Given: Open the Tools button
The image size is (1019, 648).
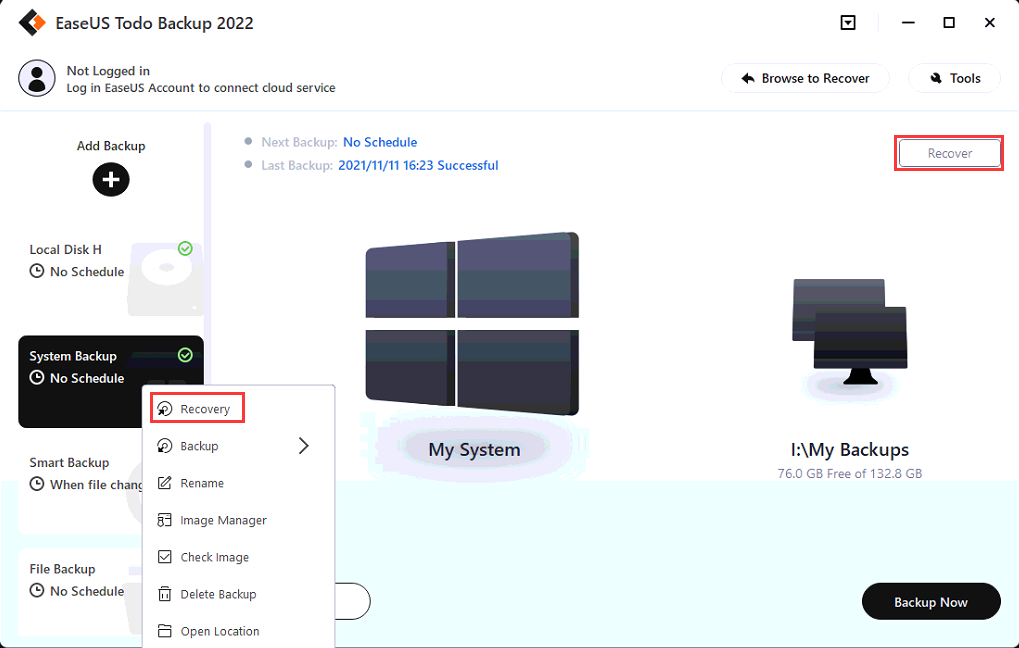Looking at the screenshot, I should pos(954,79).
